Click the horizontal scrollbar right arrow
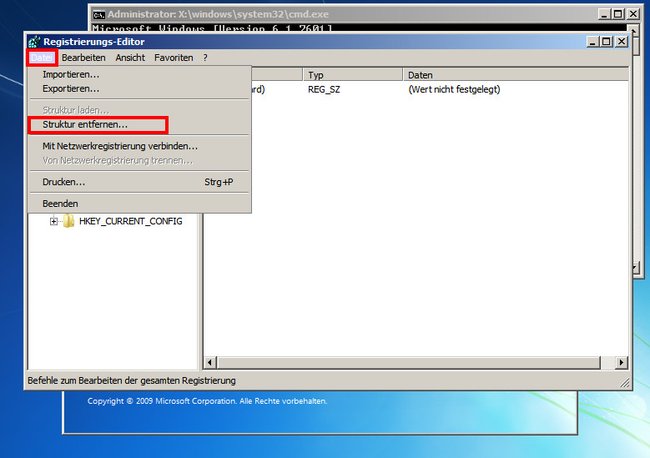The height and width of the screenshot is (458, 650). tap(621, 363)
